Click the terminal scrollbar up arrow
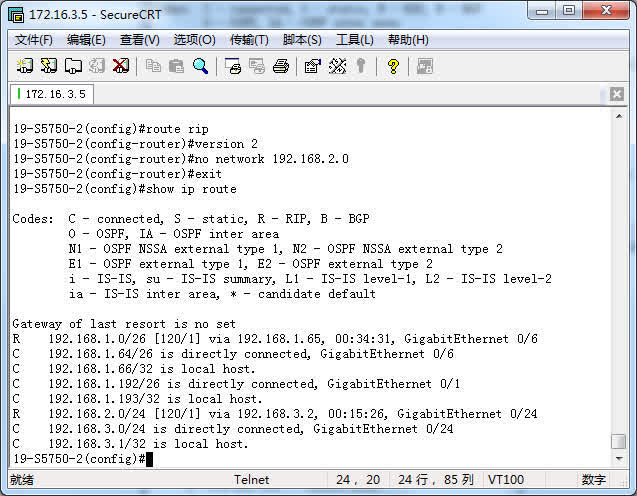This screenshot has width=637, height=496. [618, 117]
